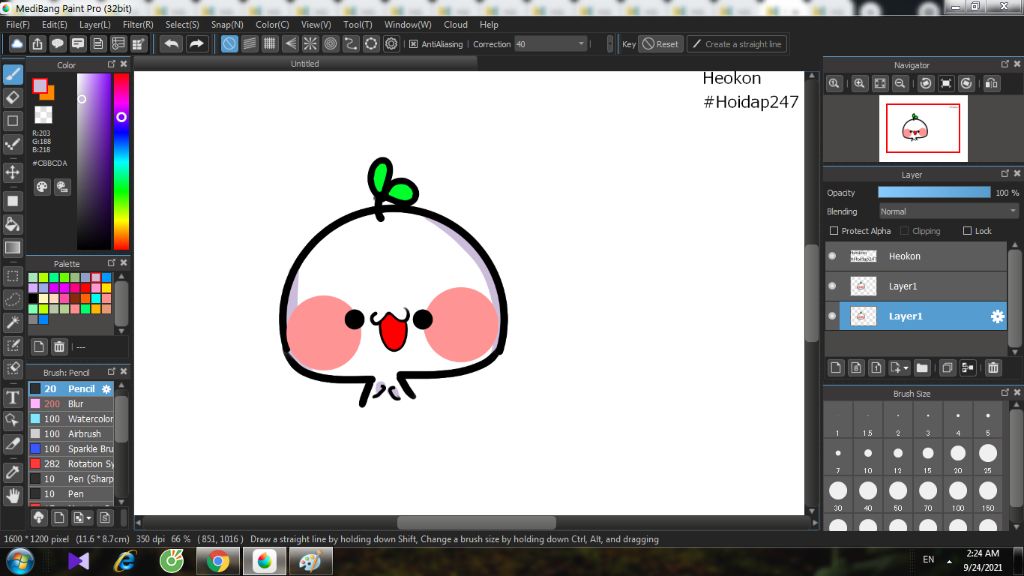Enable the circle snap icon

(x=330, y=44)
